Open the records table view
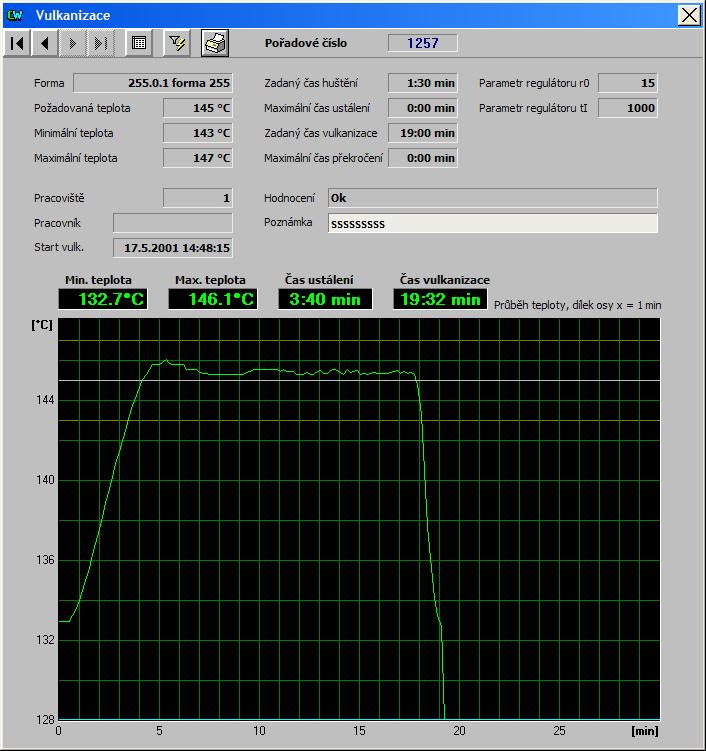The image size is (706, 751). point(139,43)
